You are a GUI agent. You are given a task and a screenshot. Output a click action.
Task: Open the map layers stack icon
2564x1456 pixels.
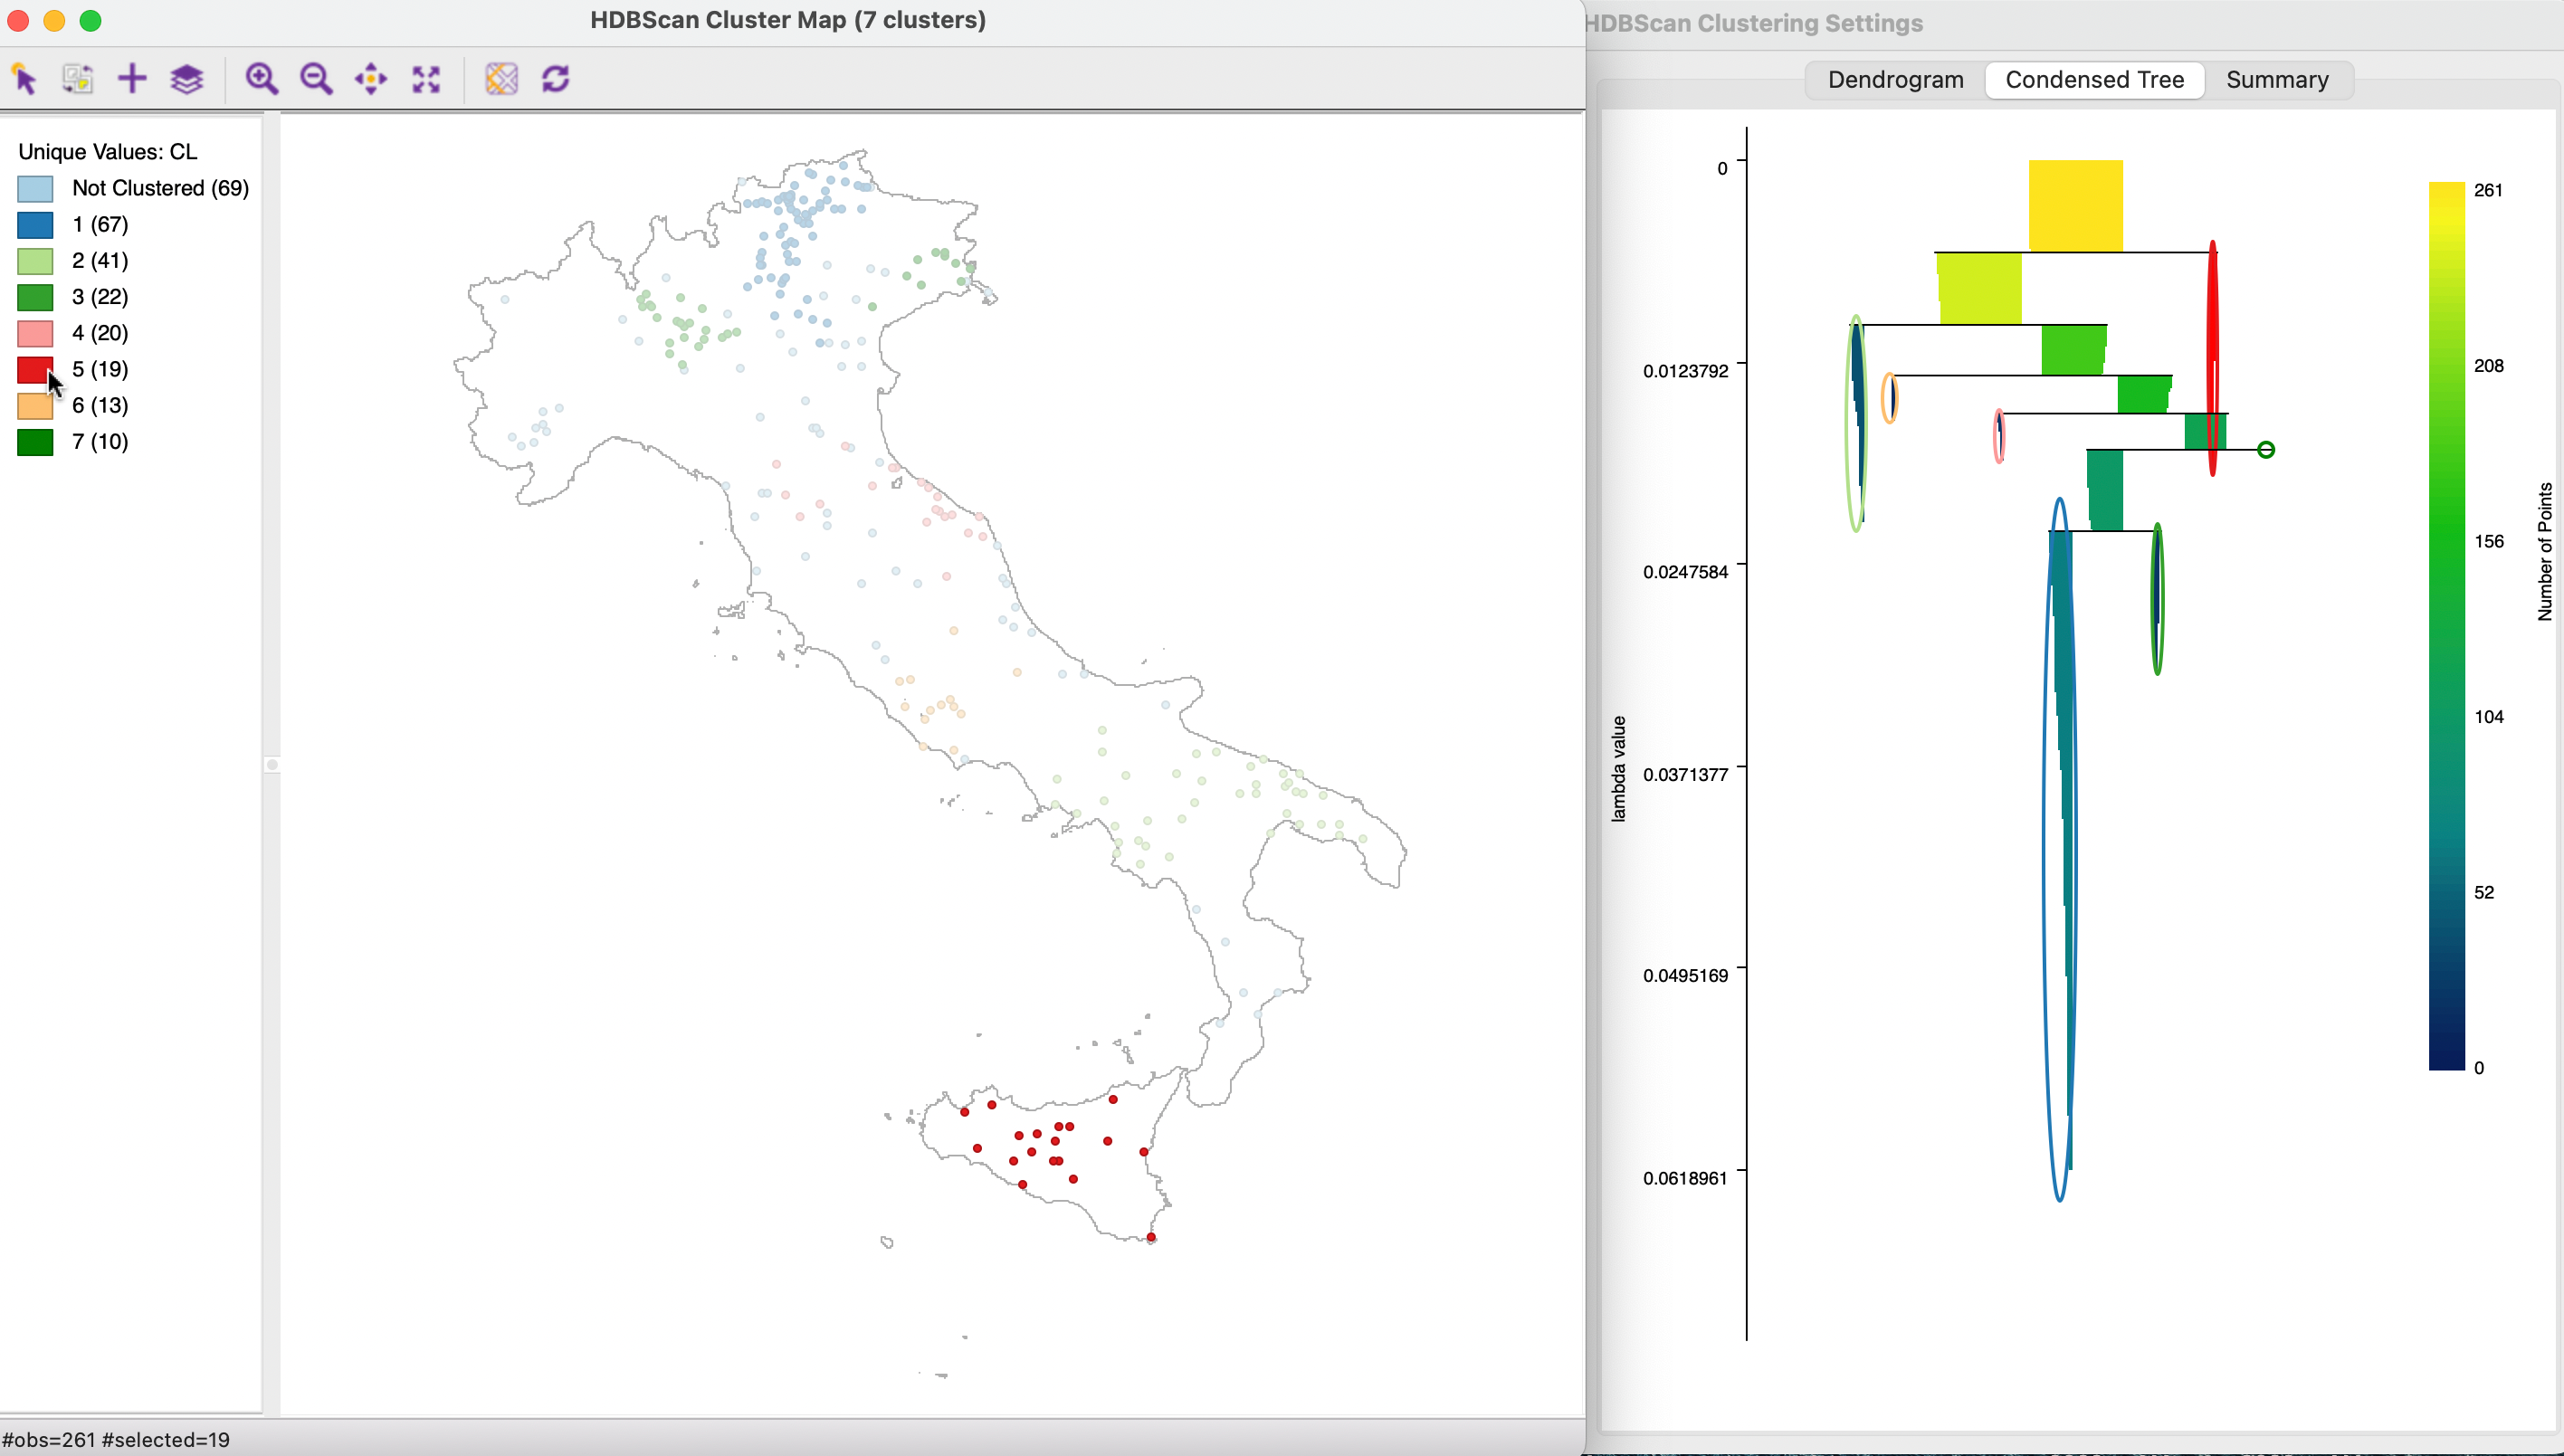[x=187, y=79]
